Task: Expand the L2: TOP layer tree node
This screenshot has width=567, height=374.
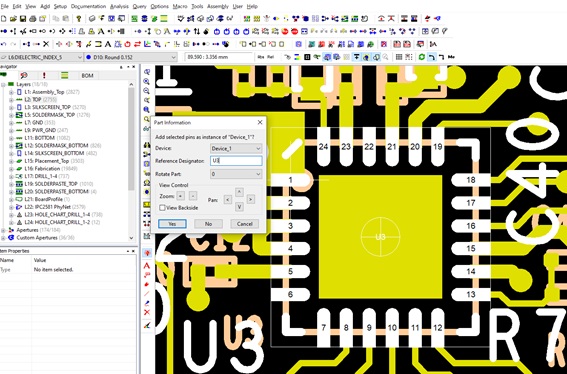Action: pyautogui.click(x=11, y=99)
